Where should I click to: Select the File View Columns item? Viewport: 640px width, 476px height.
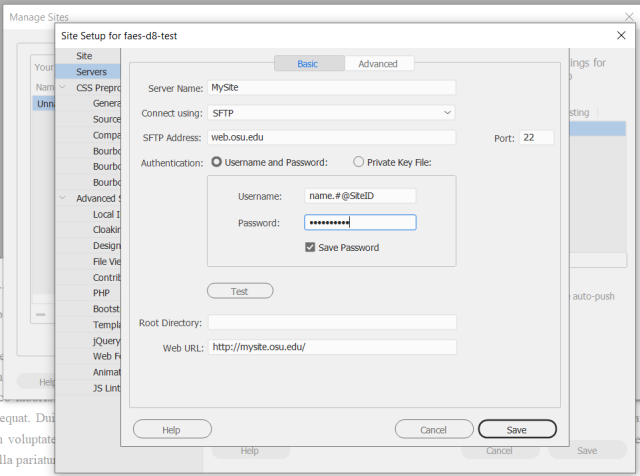(107, 262)
